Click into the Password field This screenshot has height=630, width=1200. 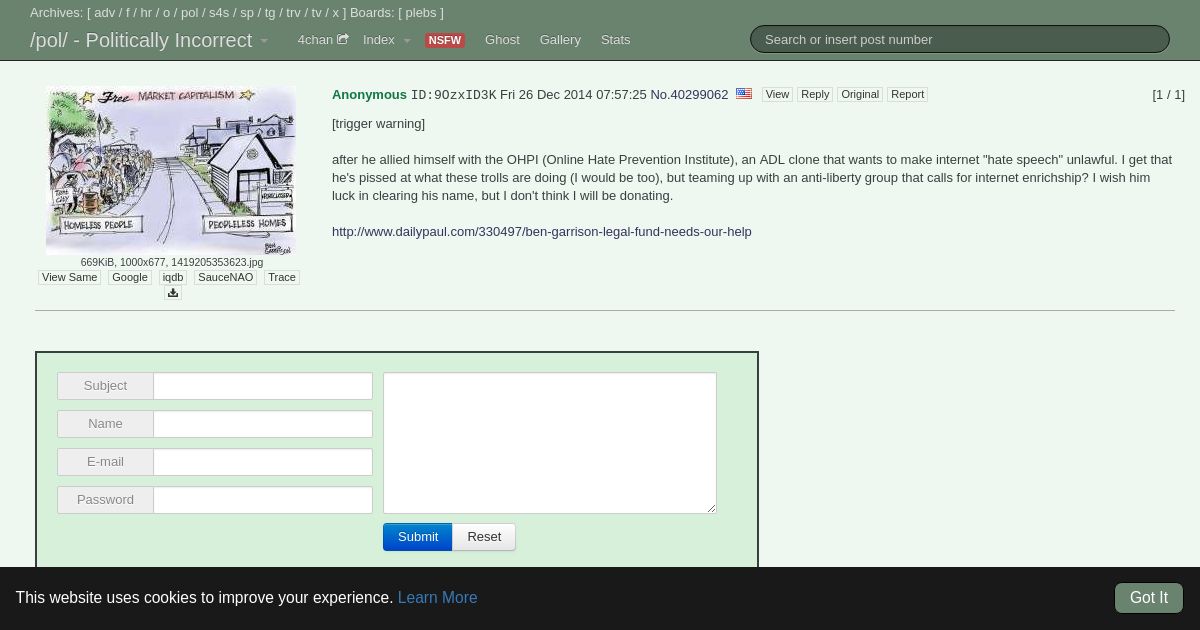pyautogui.click(x=263, y=500)
